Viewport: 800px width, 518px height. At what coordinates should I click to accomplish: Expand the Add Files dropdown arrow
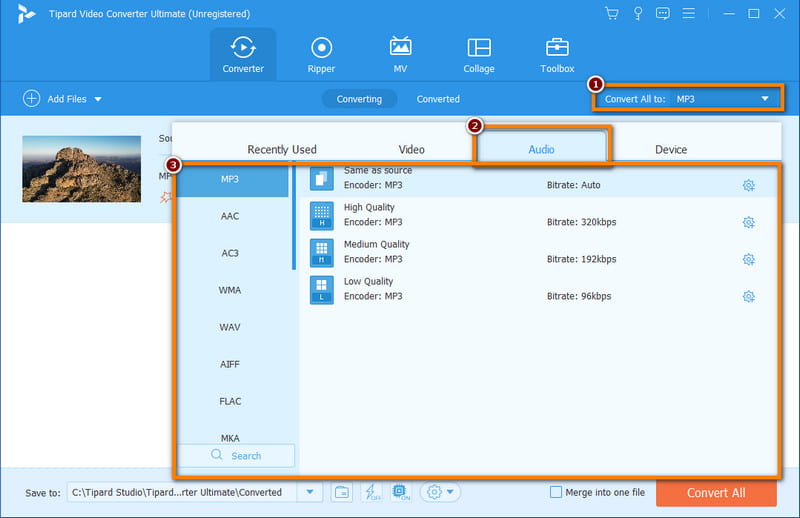tap(98, 99)
